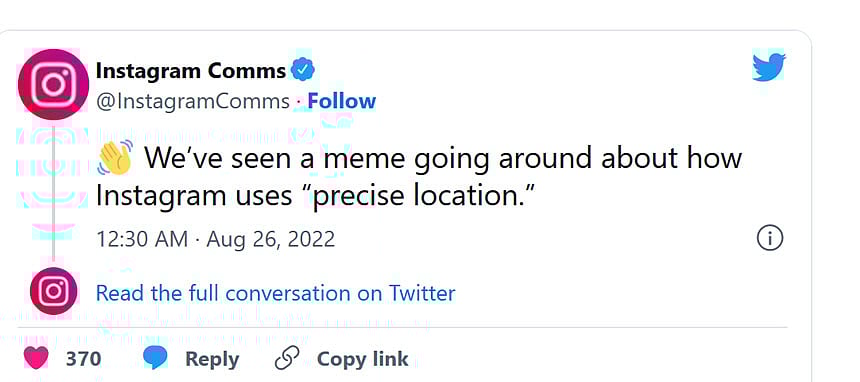This screenshot has width=860, height=382.
Task: Click the waving hand emoji
Action: pos(115,157)
